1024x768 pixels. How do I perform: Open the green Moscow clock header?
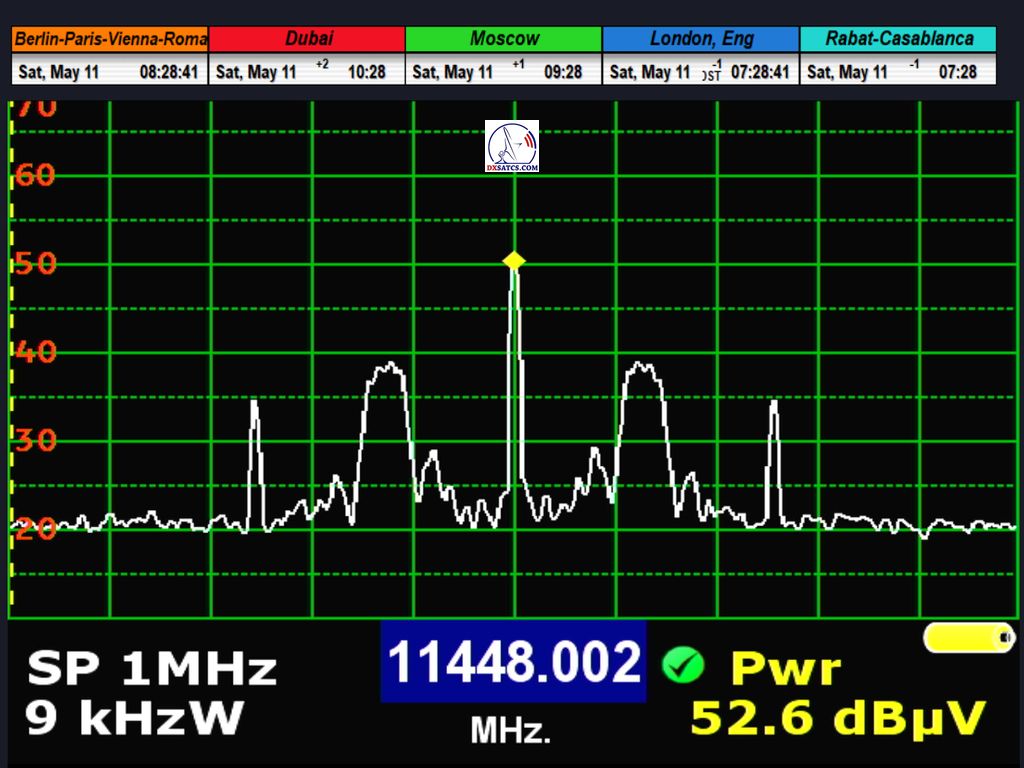[504, 39]
